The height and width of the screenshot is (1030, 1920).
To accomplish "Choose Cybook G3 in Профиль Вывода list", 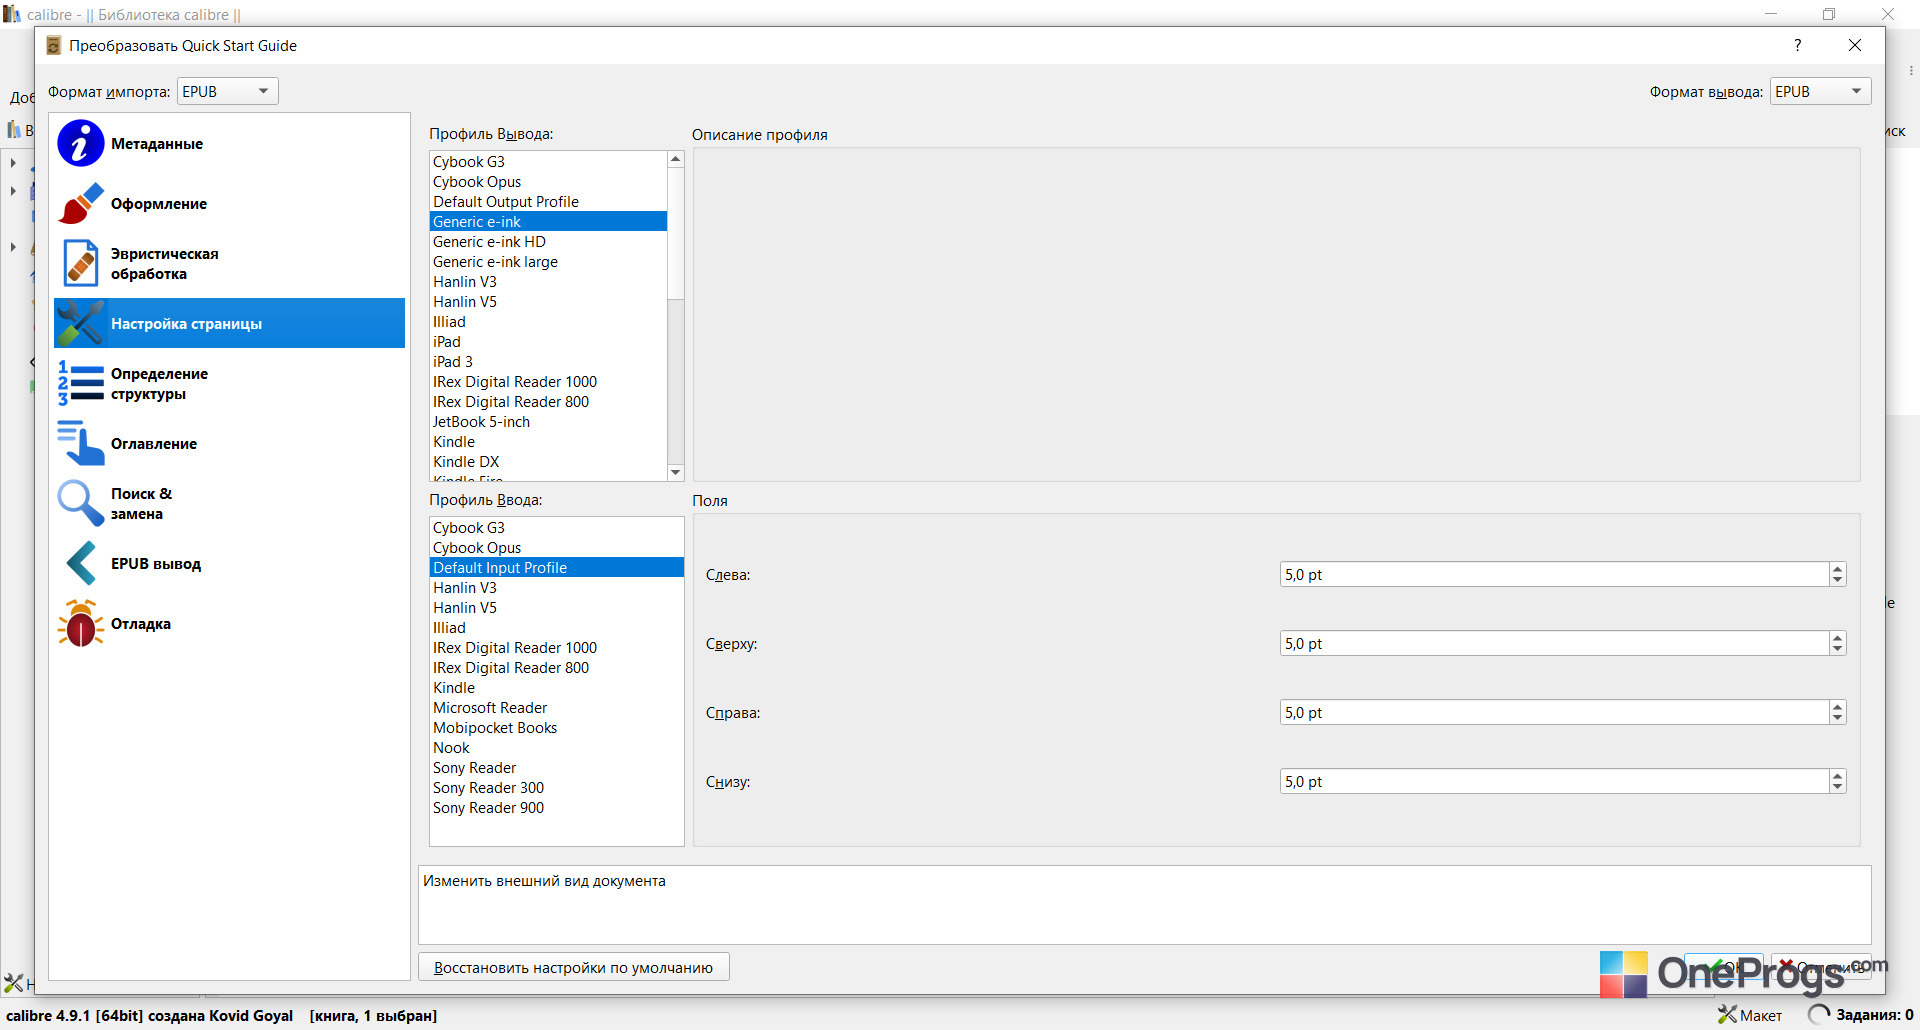I will [548, 161].
